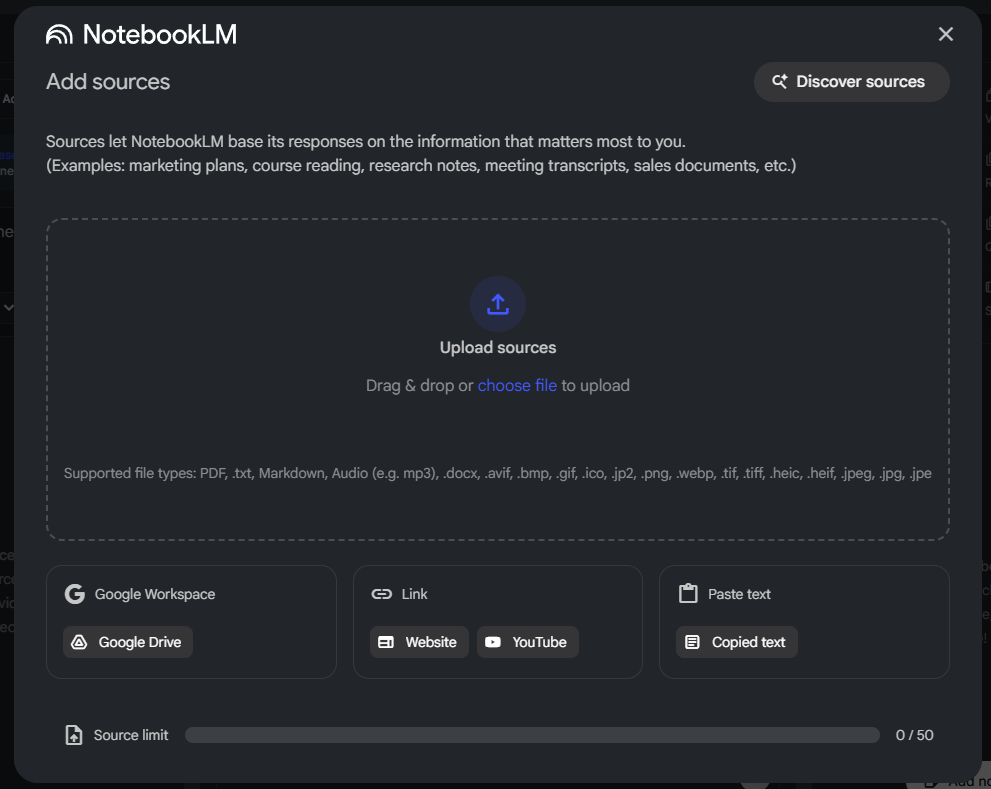991x789 pixels.
Task: Click the chain link icon next to Link
Action: tap(382, 594)
